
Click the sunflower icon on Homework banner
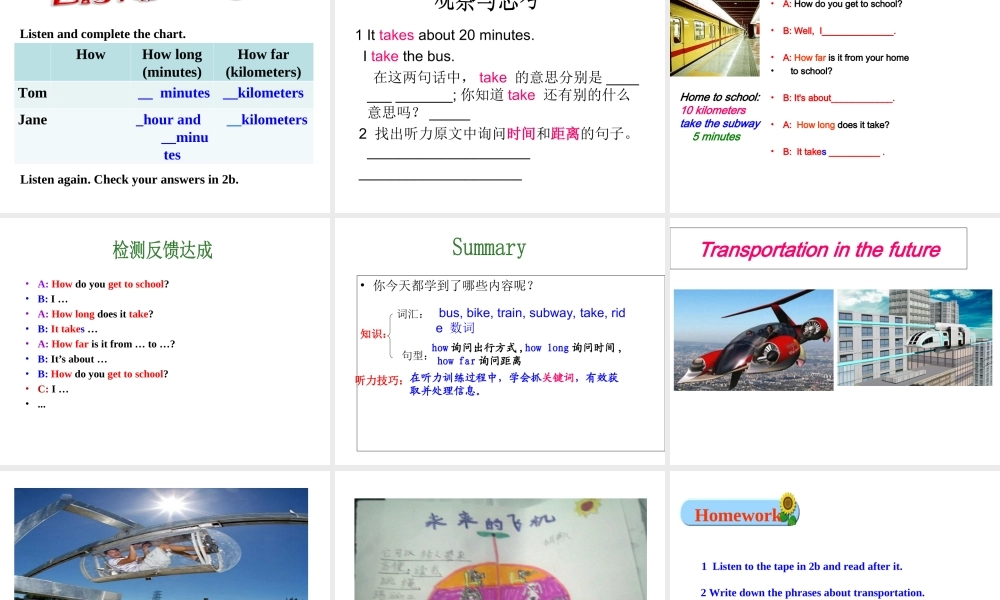coord(788,508)
